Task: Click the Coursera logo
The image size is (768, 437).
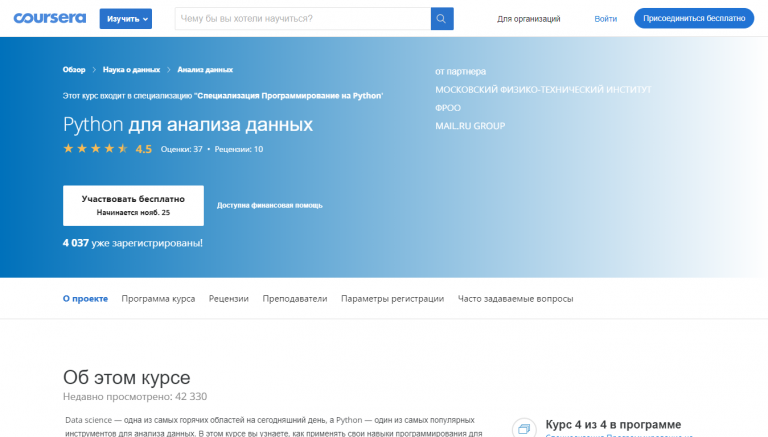Action: [50, 18]
